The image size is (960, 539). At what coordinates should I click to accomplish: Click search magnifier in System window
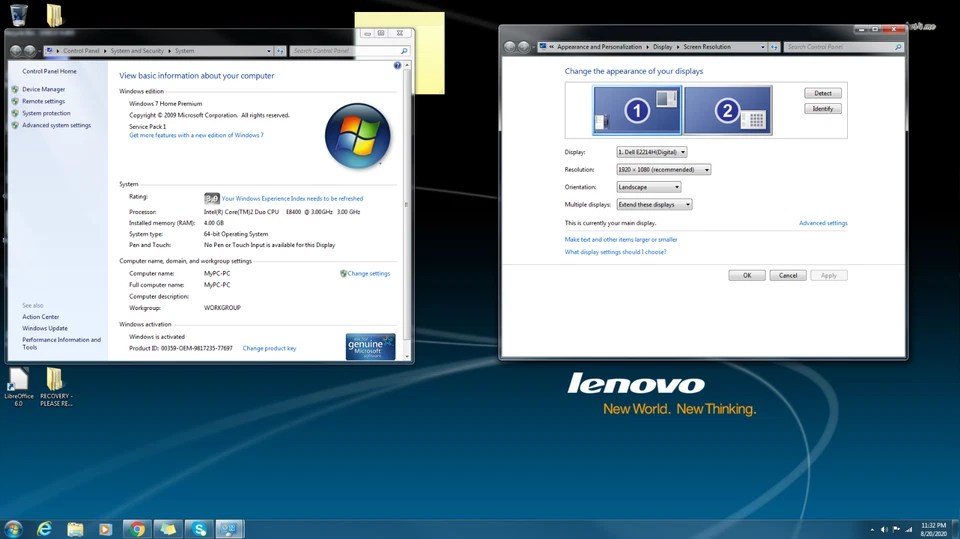(404, 51)
